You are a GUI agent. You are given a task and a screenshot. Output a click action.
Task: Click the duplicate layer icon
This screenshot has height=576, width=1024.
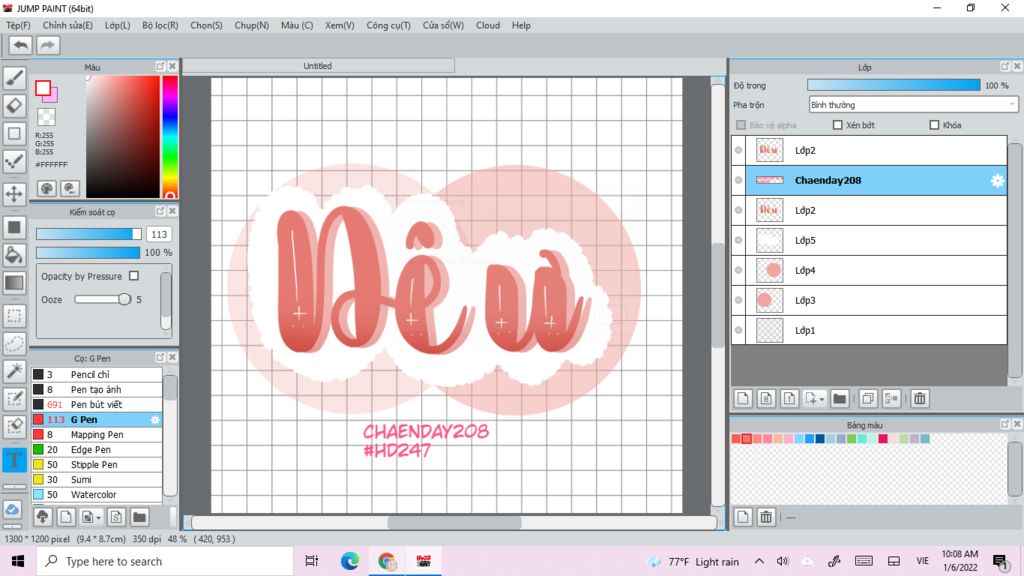[x=868, y=398]
